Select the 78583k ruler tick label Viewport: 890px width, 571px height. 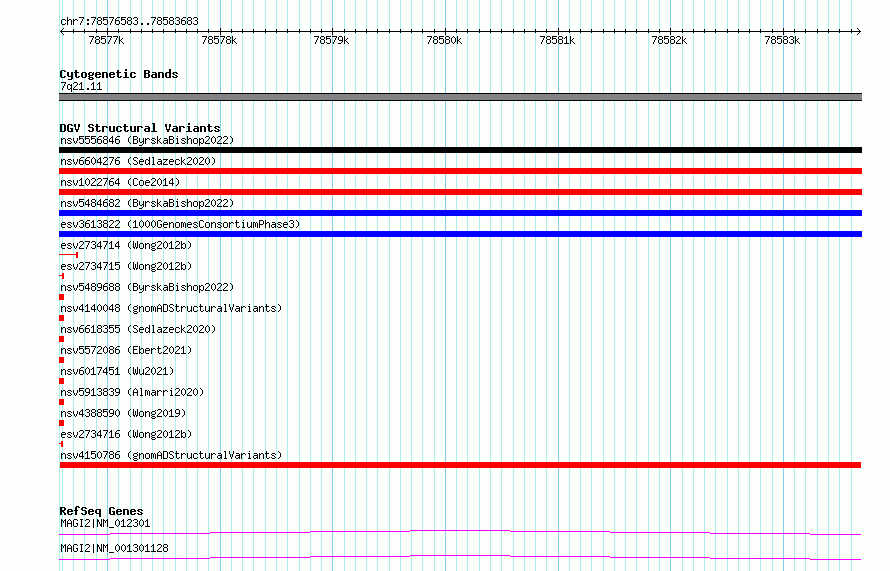(783, 40)
